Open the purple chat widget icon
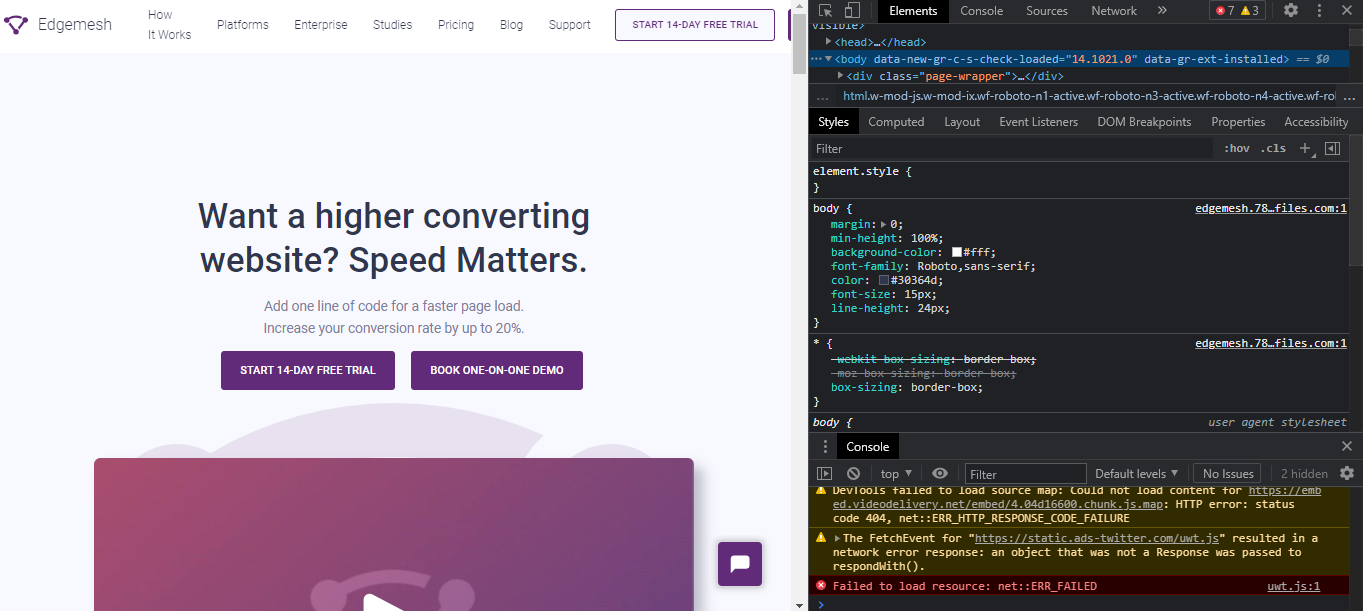 740,564
